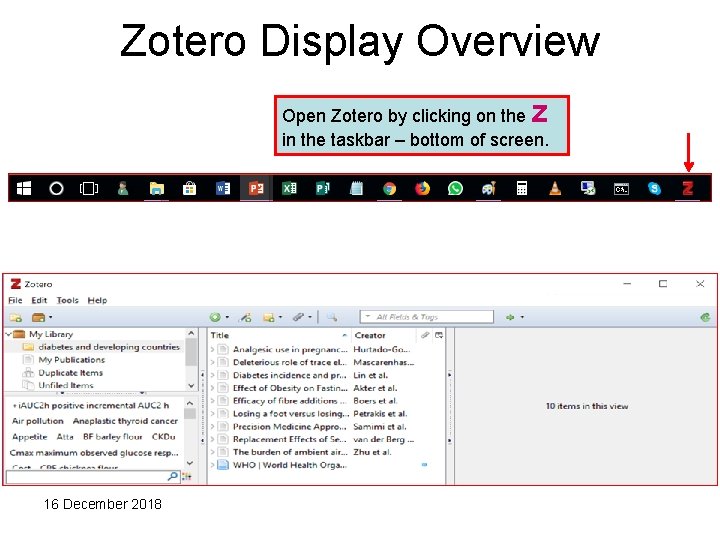Click the New Note icon
720x540 pixels.
pyautogui.click(x=269, y=317)
